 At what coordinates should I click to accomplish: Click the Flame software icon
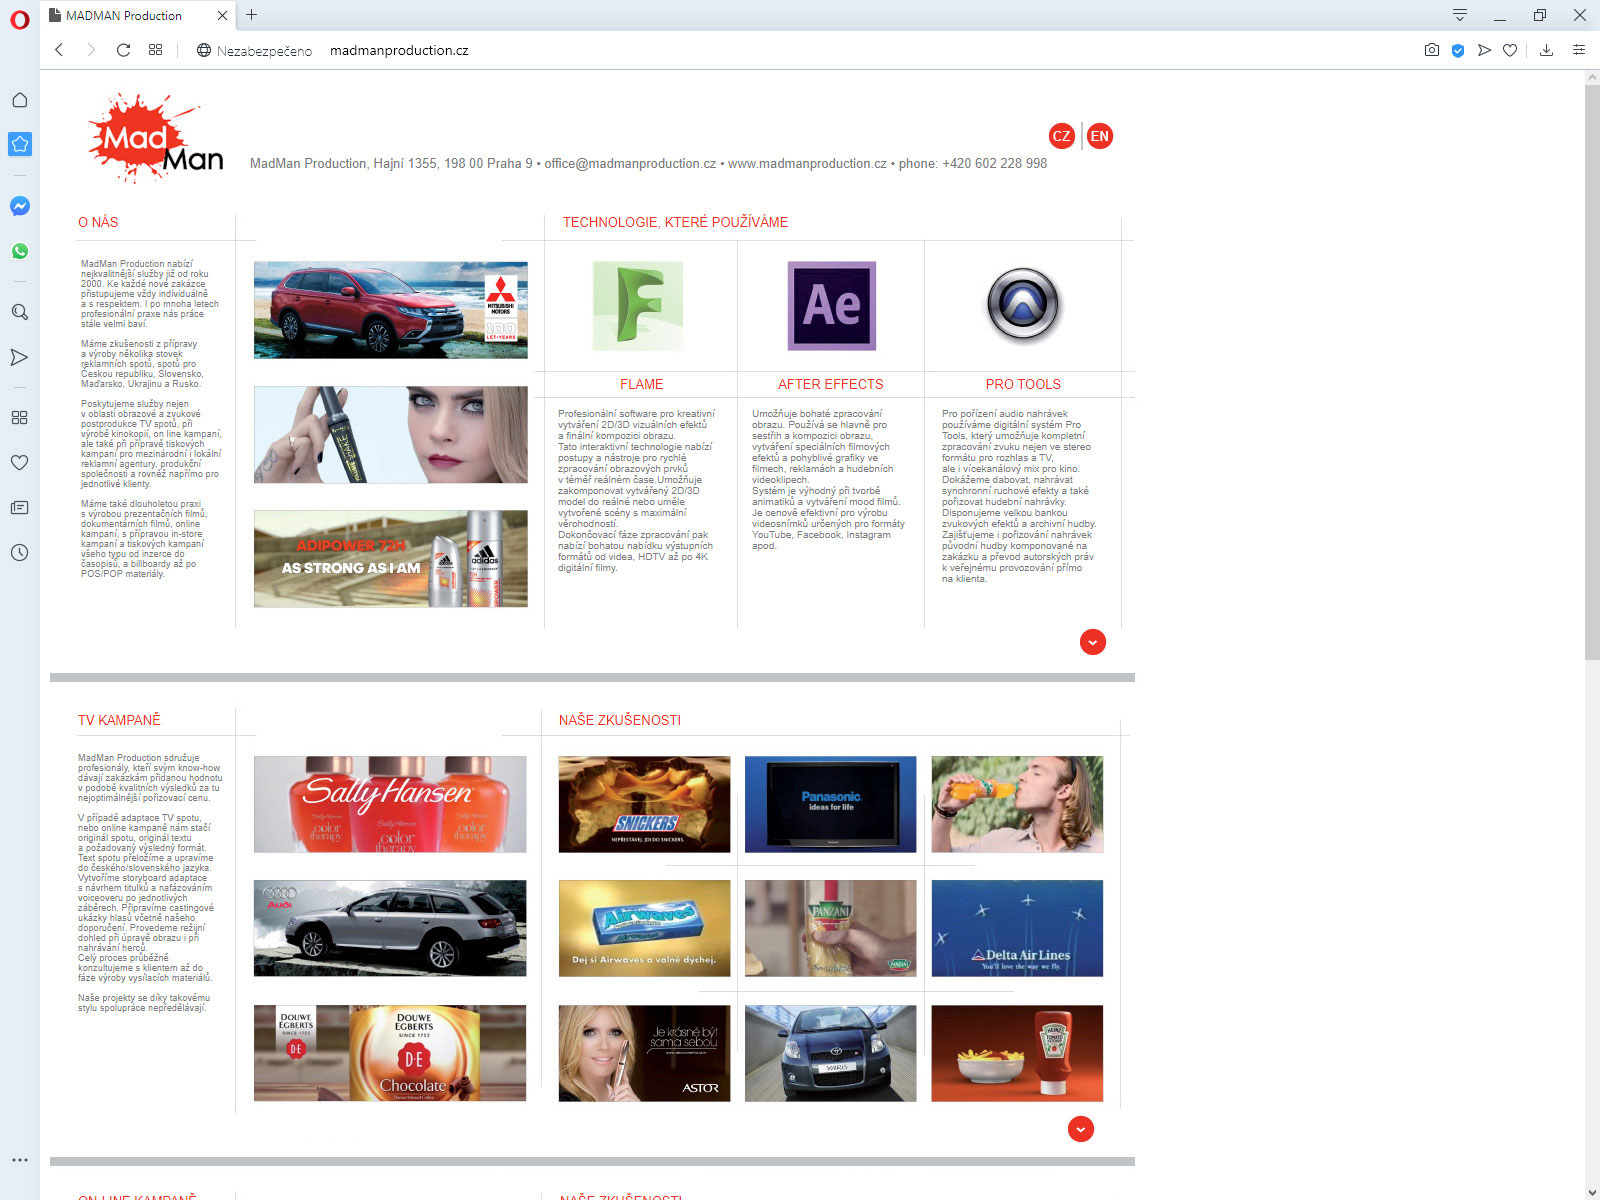638,306
